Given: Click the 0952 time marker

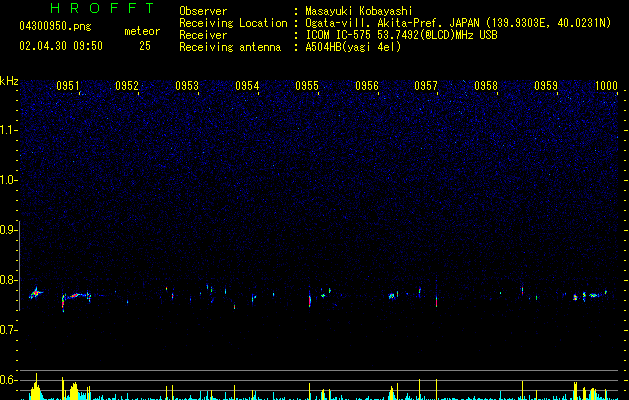Looking at the screenshot, I should (127, 86).
